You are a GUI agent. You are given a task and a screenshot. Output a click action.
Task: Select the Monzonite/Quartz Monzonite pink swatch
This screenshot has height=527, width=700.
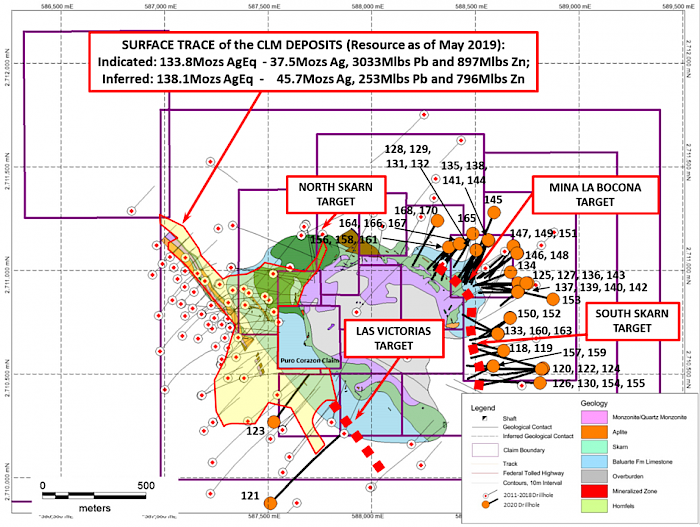(x=594, y=417)
